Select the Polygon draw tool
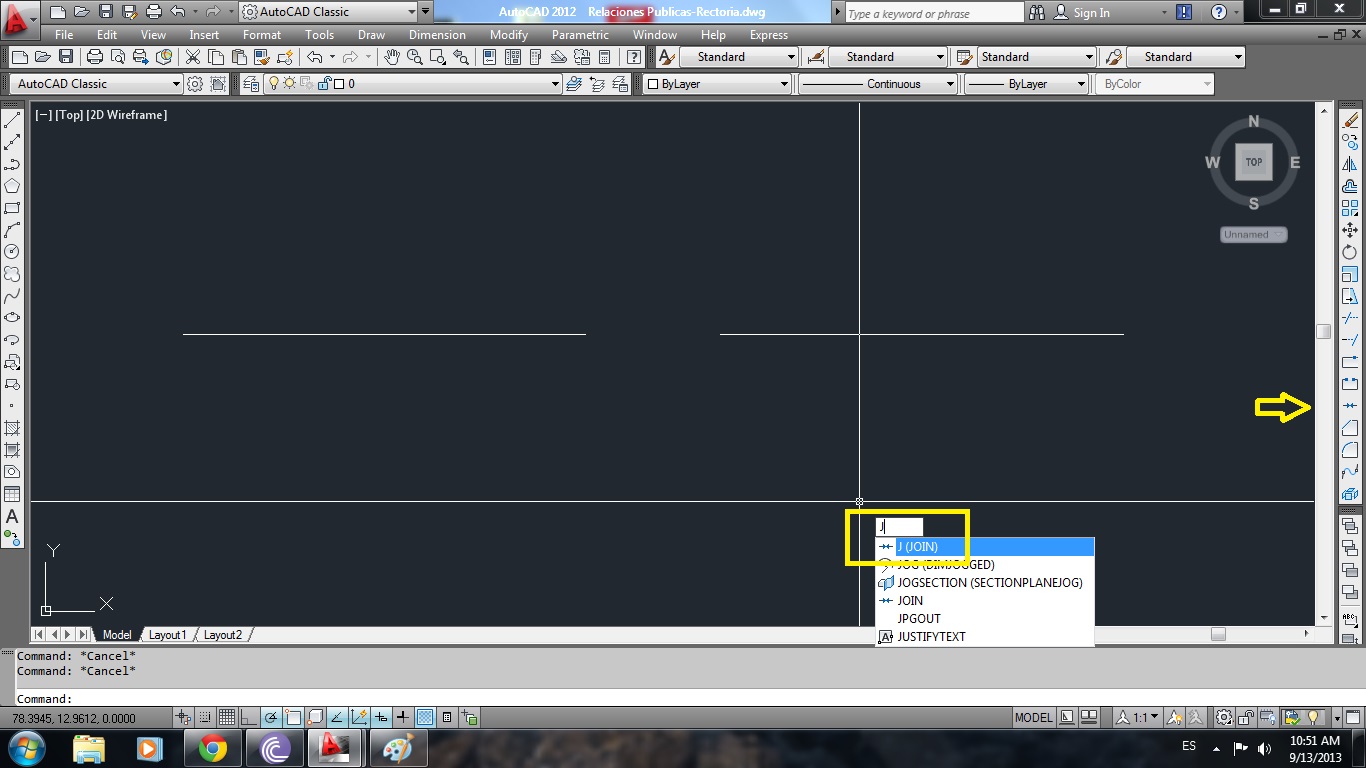 [x=12, y=186]
